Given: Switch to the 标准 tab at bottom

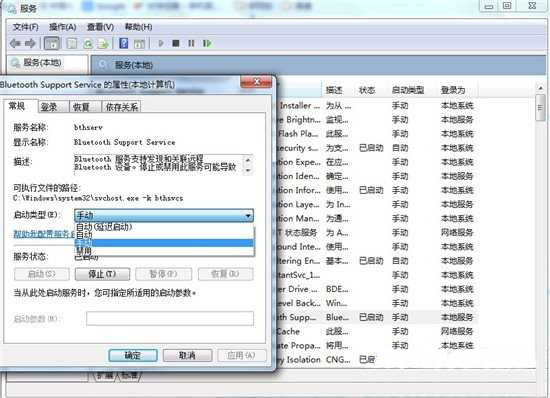Looking at the screenshot, I should pos(130,375).
